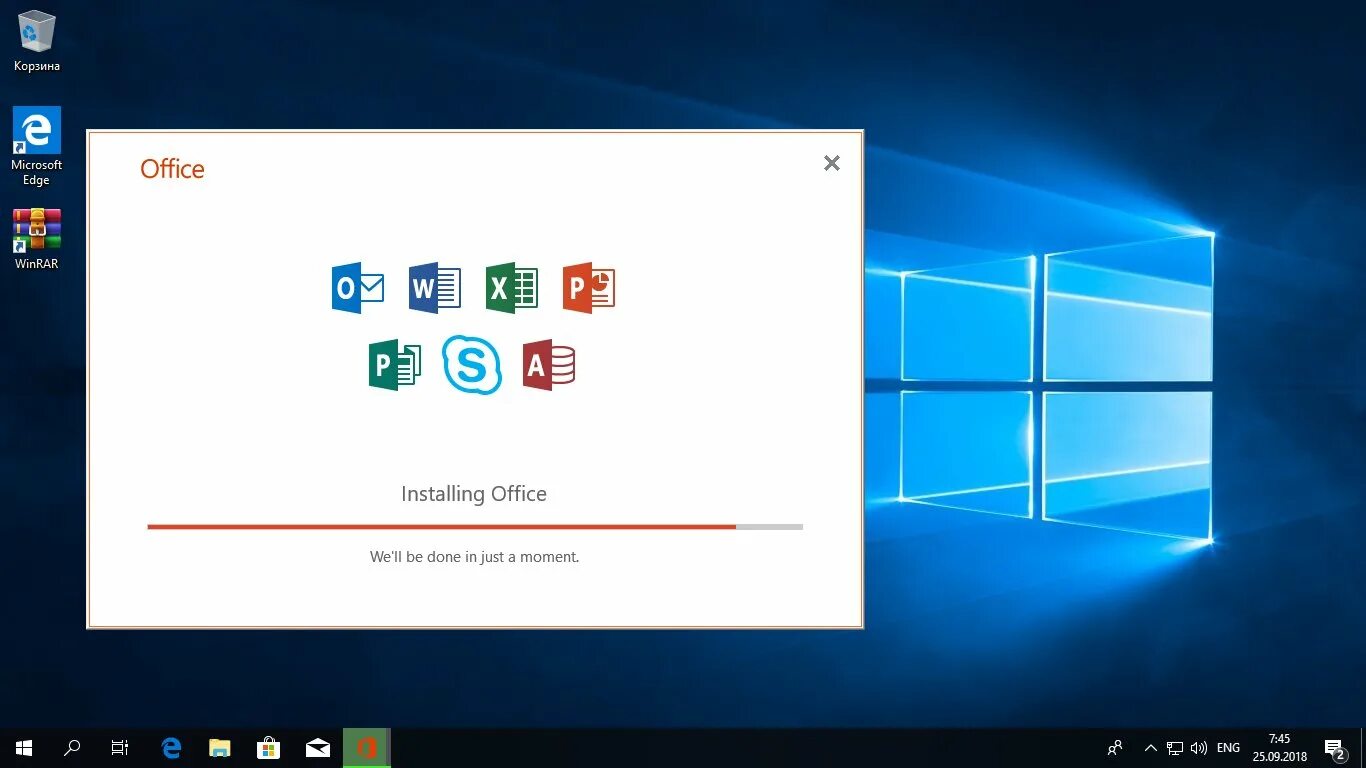
Task: Click the installation progress bar
Action: (475, 526)
